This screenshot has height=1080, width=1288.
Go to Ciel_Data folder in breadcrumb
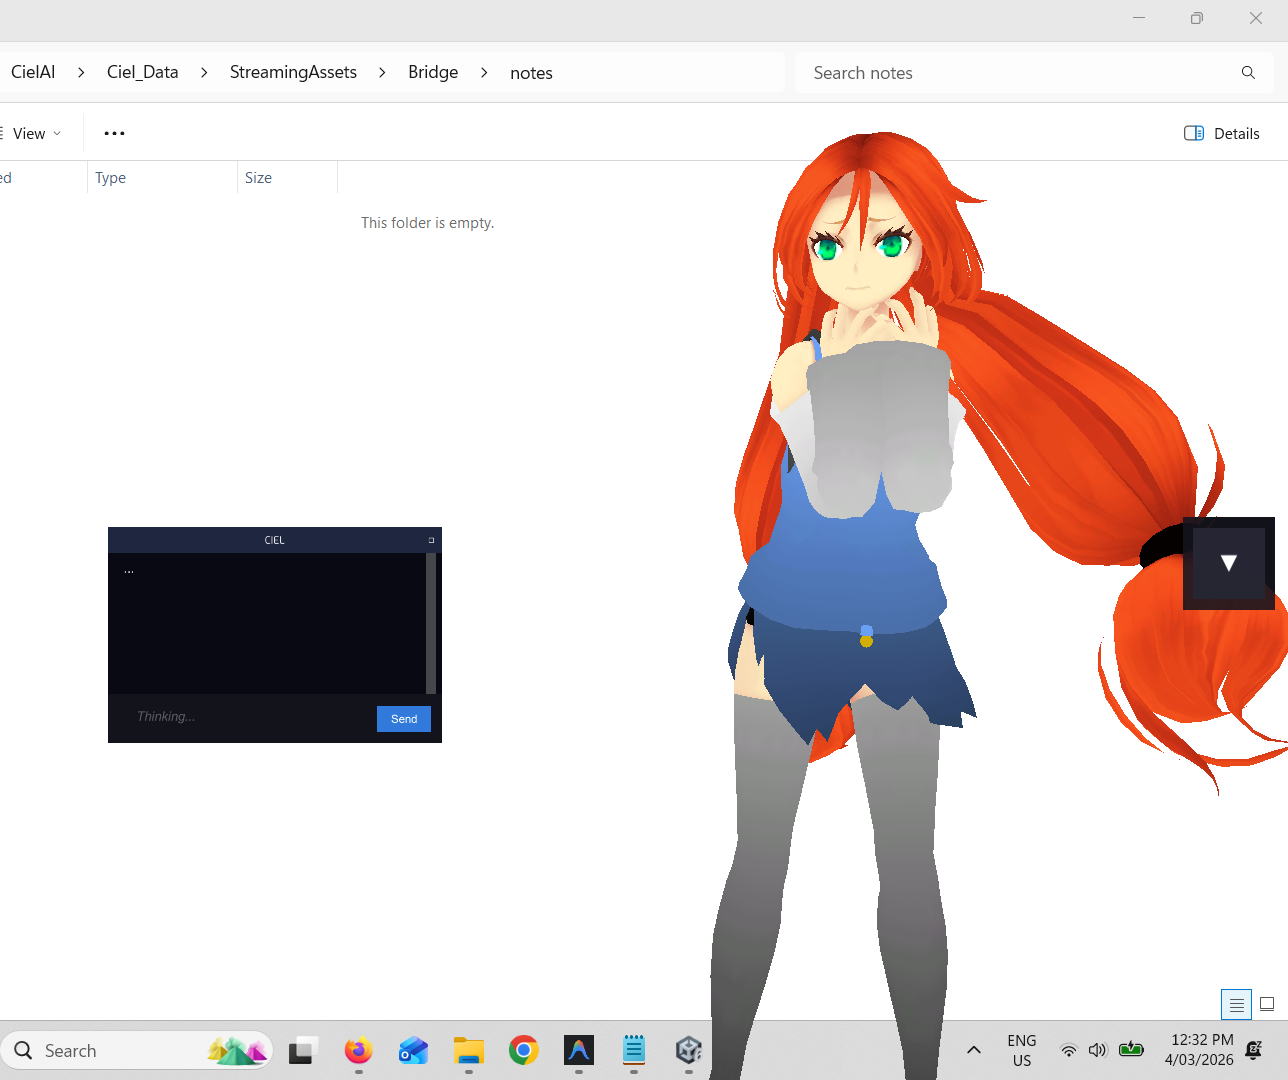[x=142, y=72]
